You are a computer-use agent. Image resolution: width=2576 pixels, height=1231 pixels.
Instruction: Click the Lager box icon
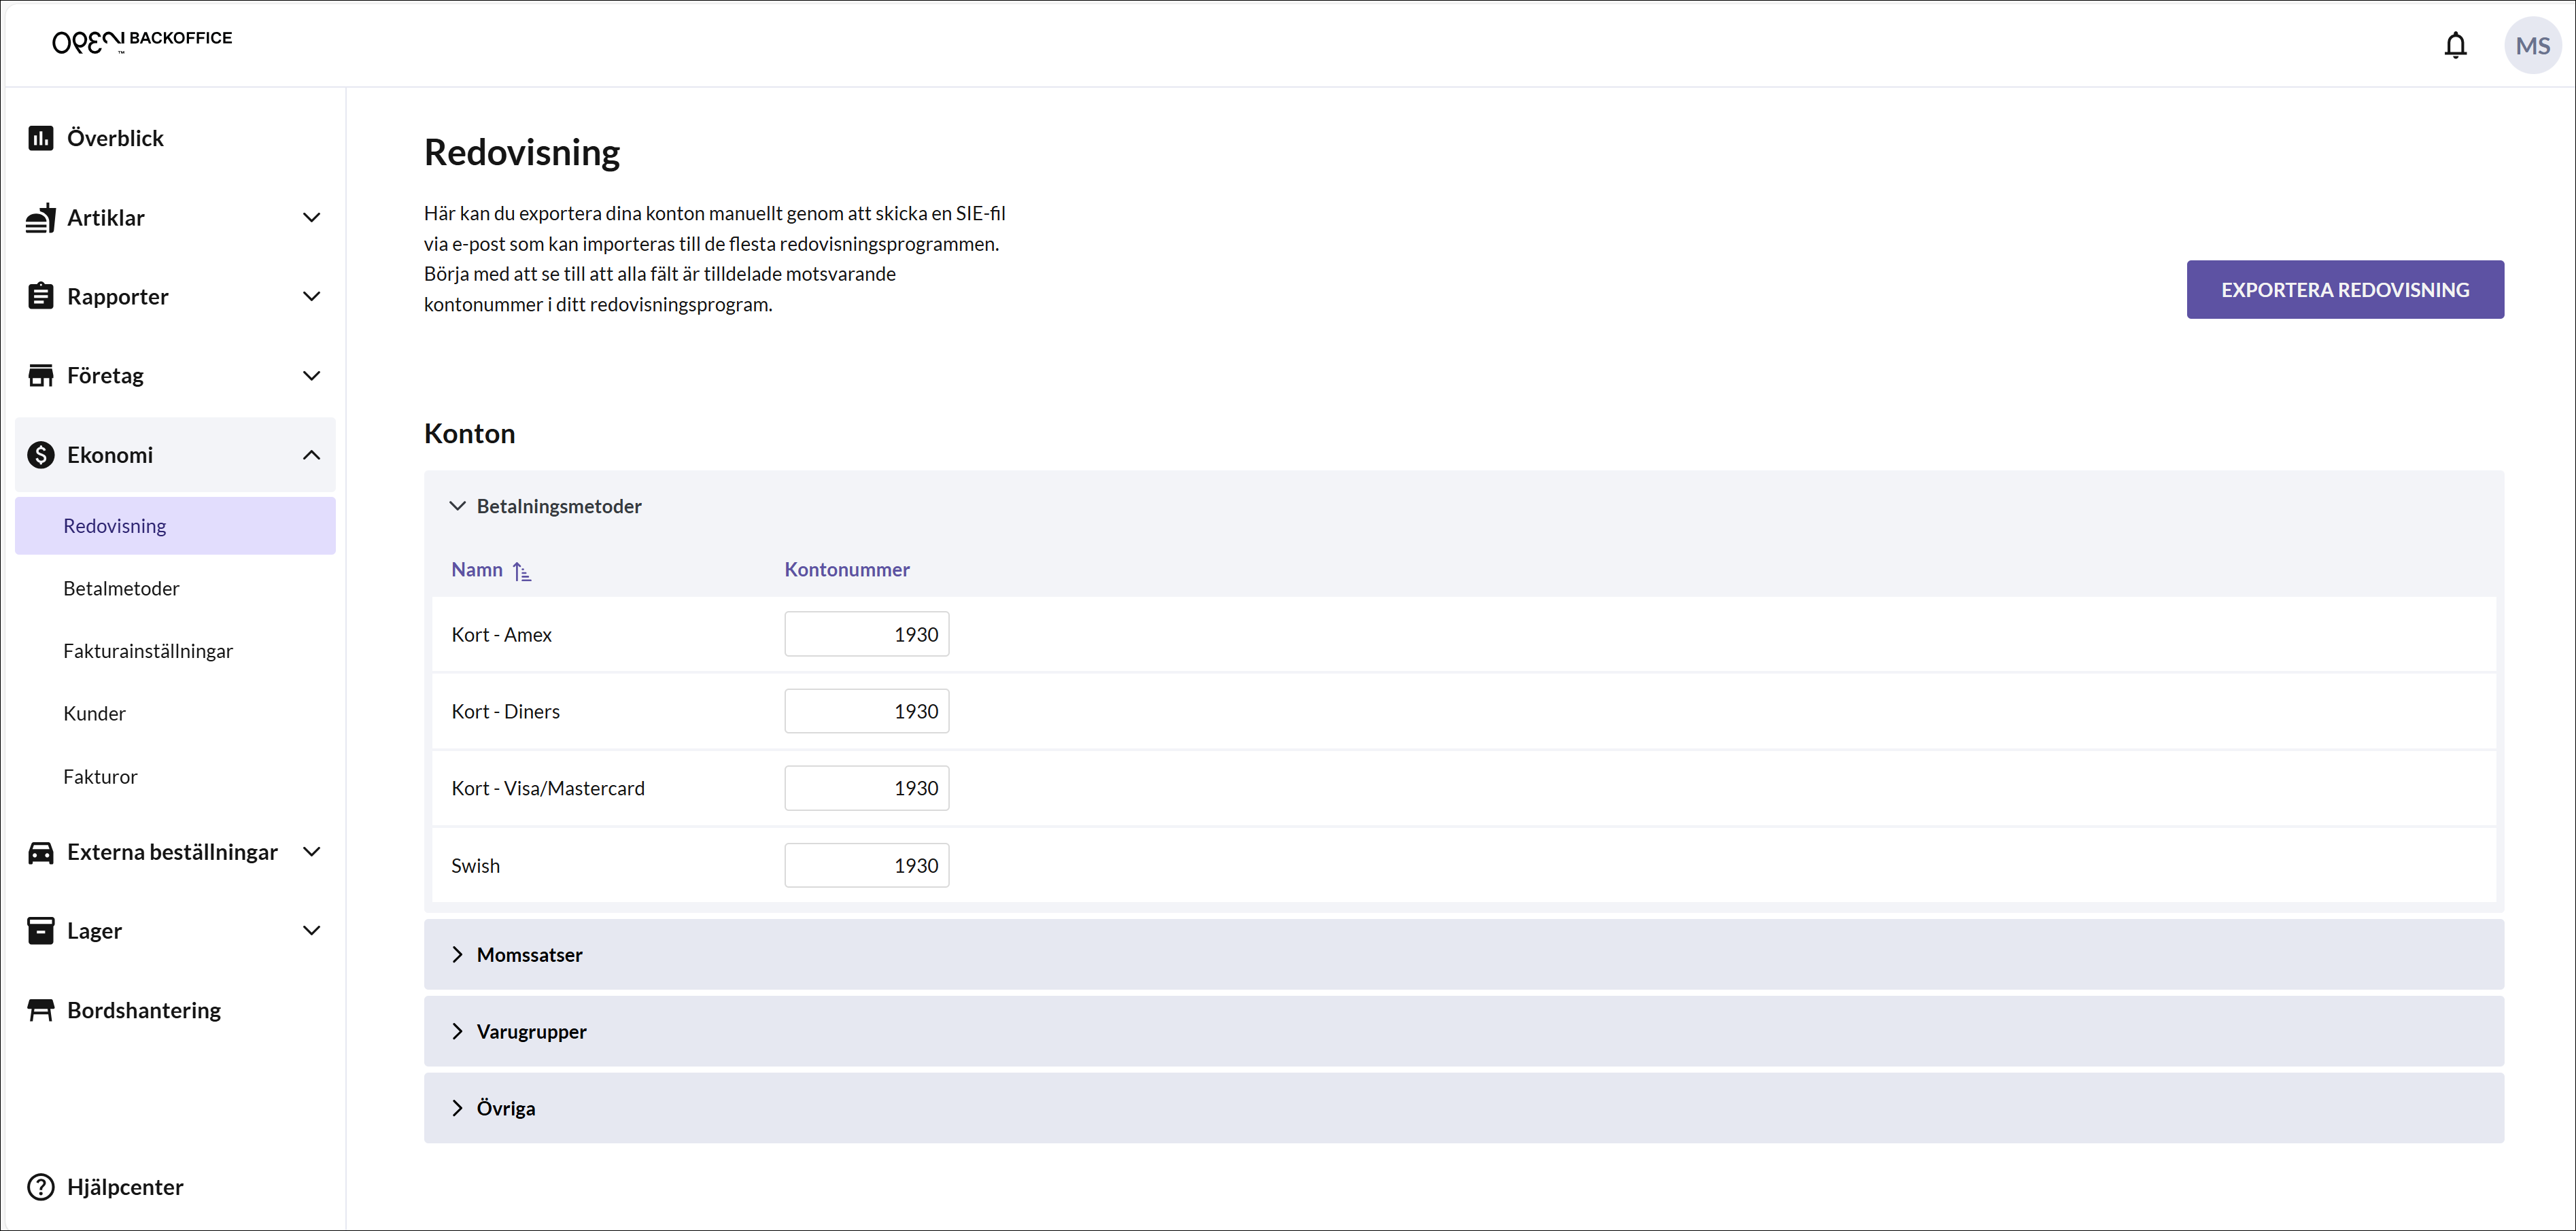(x=41, y=931)
